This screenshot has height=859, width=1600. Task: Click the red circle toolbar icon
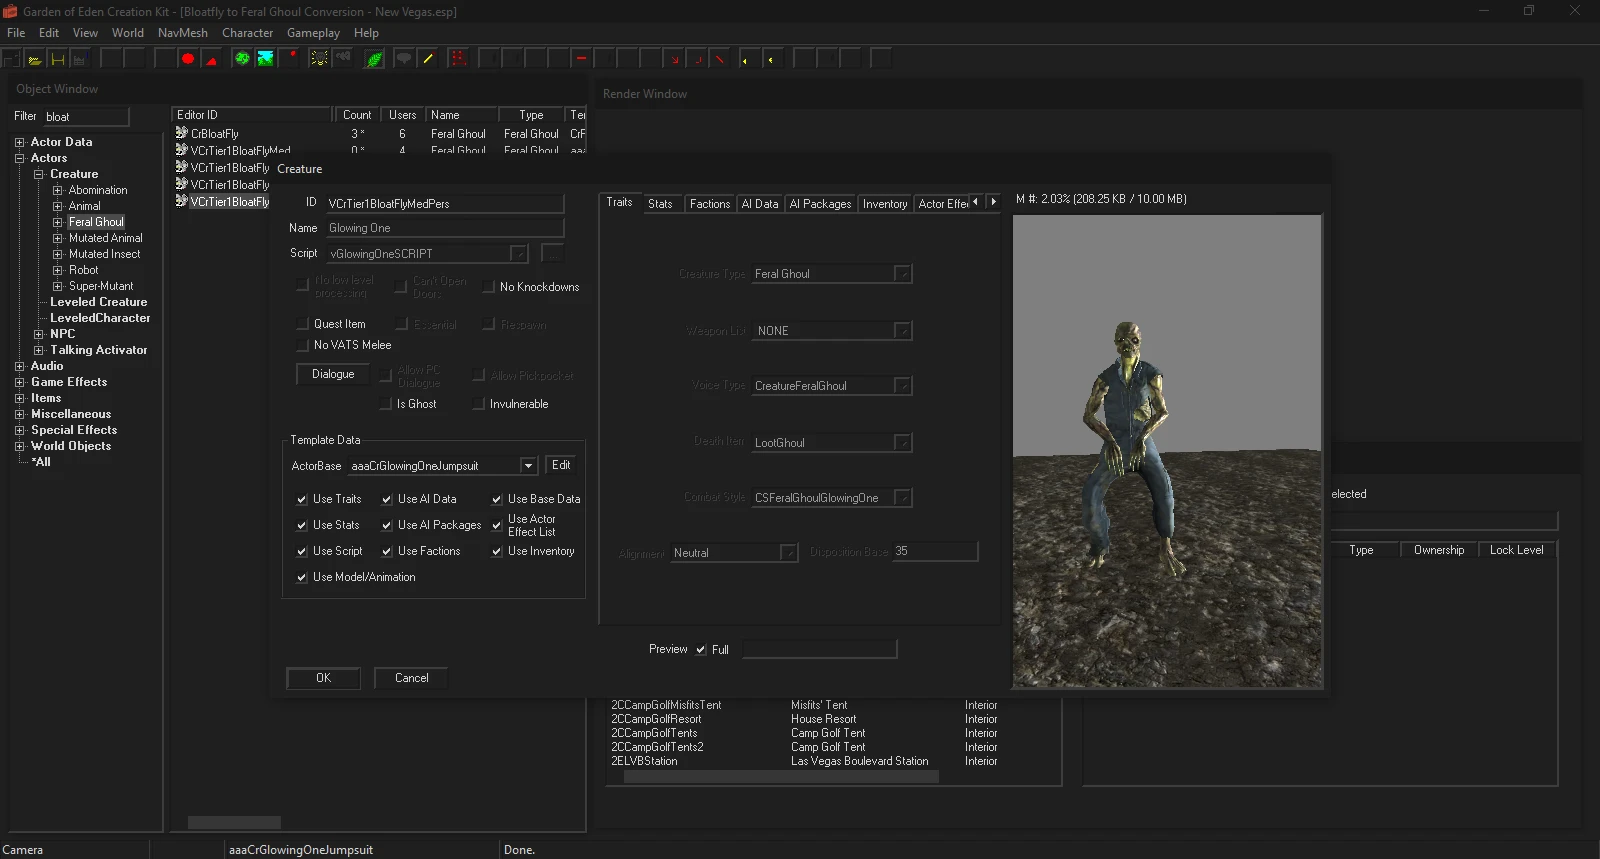187,59
